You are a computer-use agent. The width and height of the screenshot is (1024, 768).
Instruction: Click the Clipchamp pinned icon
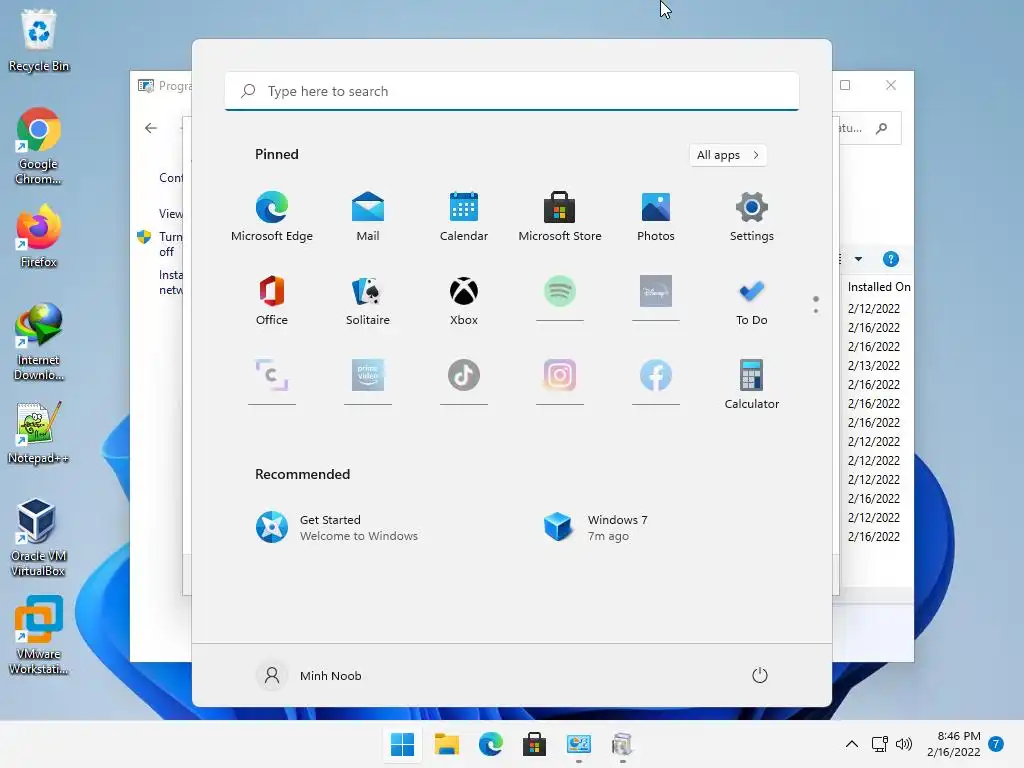272,376
